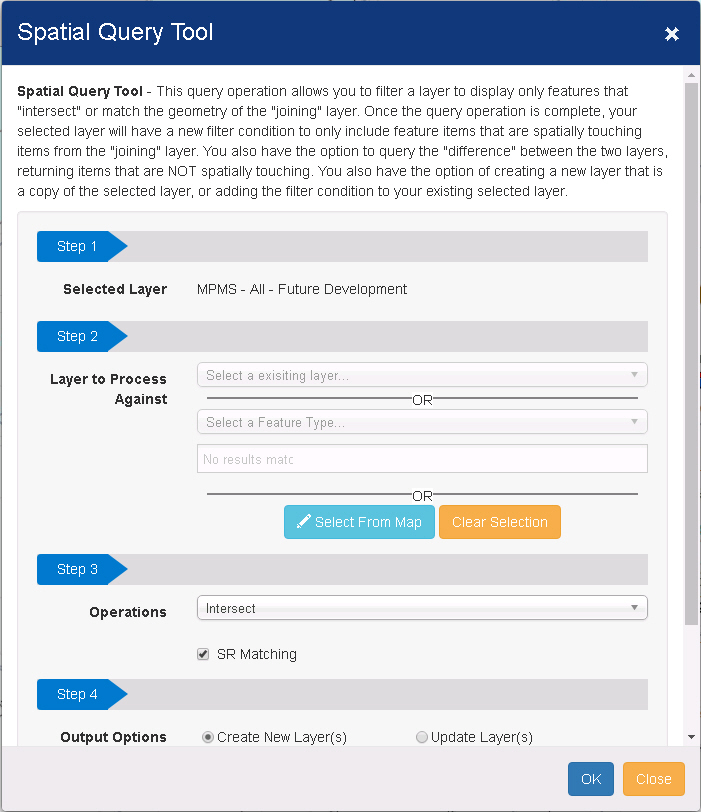This screenshot has height=812, width=701.
Task: Click the Step 2 header tab
Action: [78, 336]
